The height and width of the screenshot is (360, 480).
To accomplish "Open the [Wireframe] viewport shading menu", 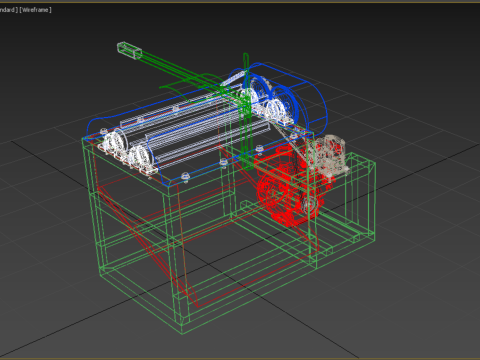I will tap(35, 10).
